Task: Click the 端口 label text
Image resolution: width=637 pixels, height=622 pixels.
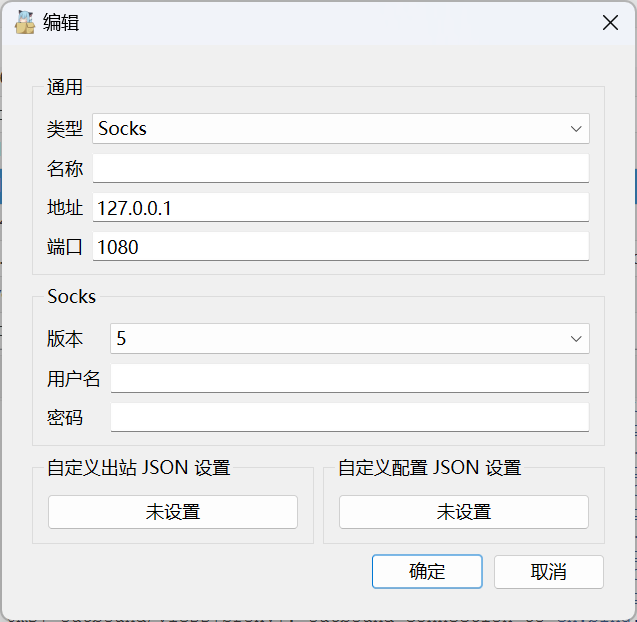Action: tap(65, 247)
